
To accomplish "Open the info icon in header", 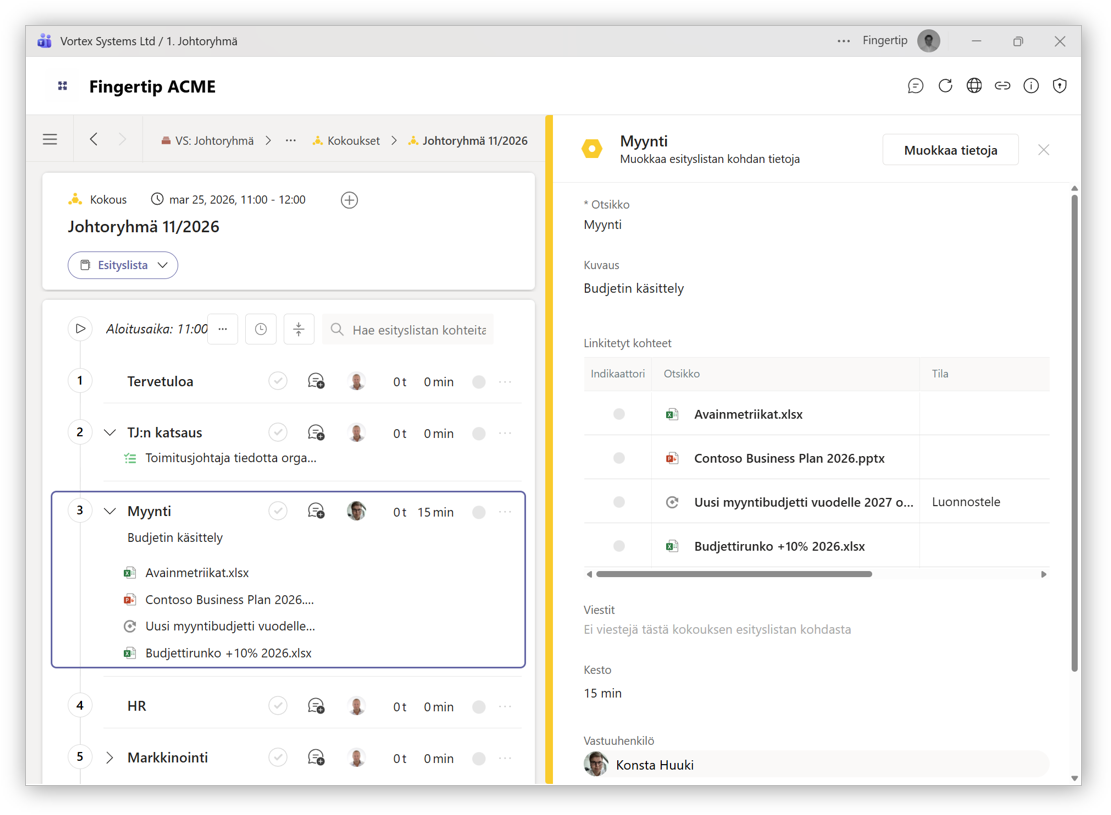I will pyautogui.click(x=1031, y=86).
